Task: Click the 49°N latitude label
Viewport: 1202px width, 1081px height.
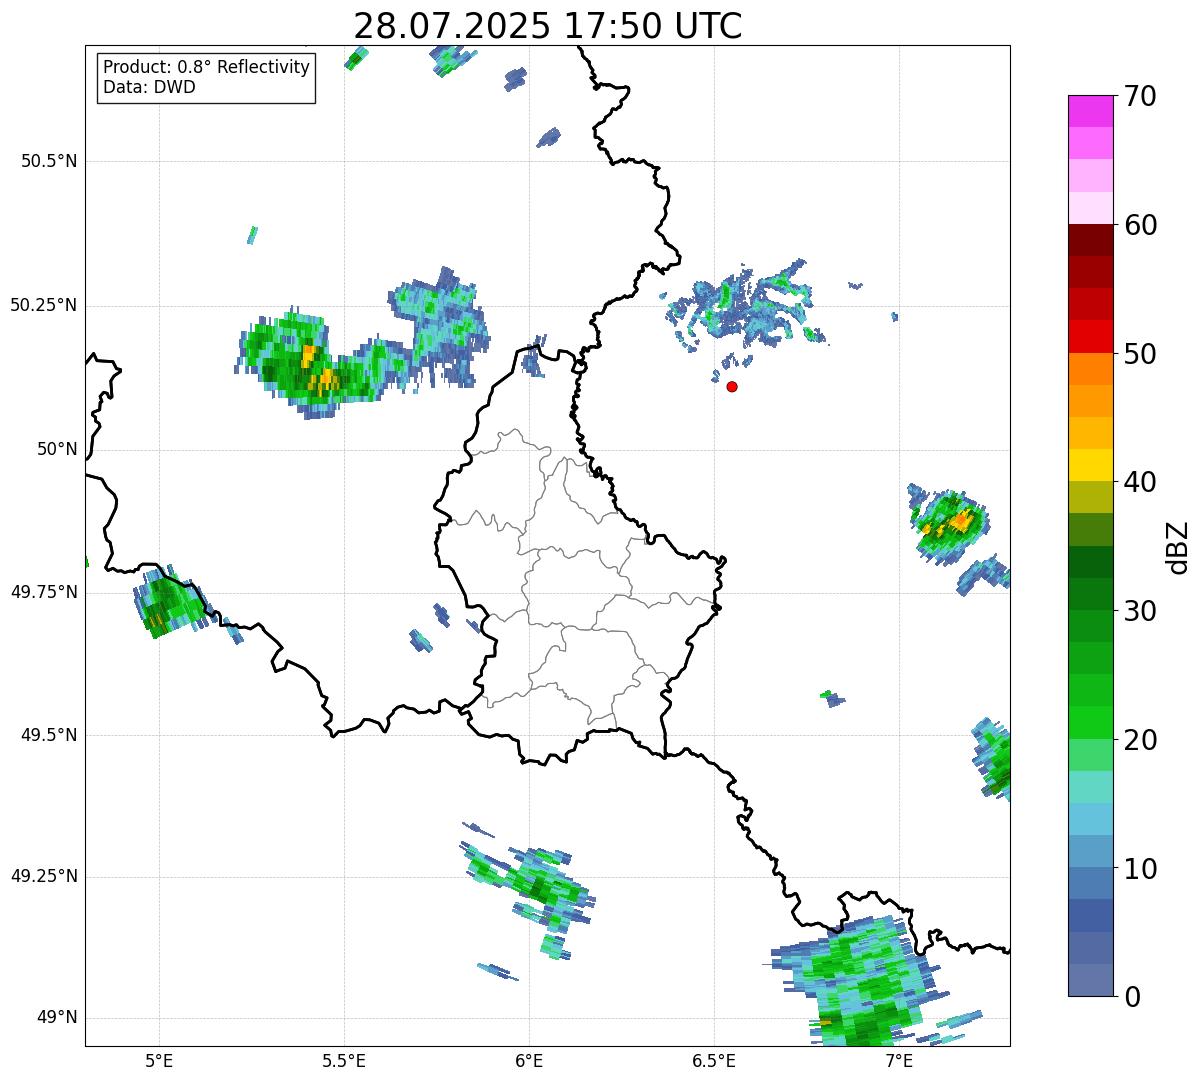Action: click(x=57, y=1018)
